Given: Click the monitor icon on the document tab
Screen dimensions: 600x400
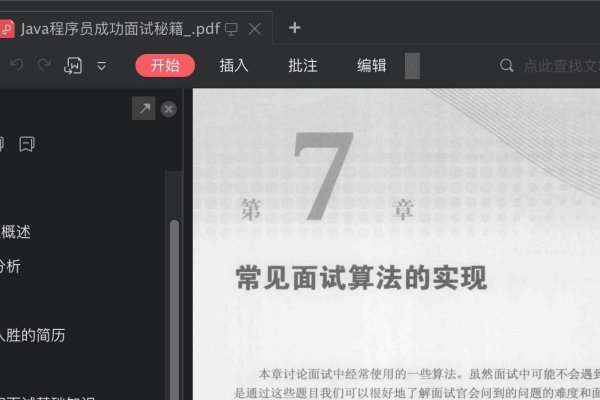Looking at the screenshot, I should tap(232, 29).
